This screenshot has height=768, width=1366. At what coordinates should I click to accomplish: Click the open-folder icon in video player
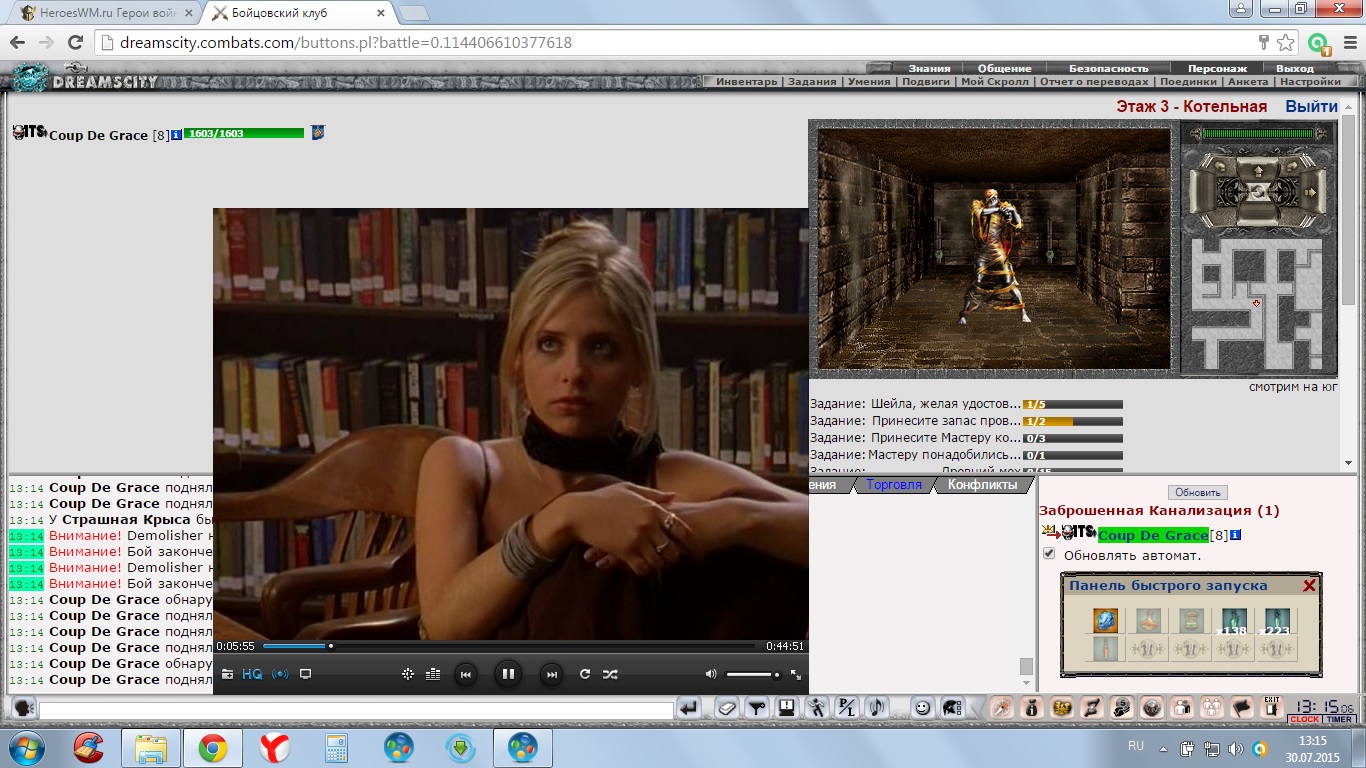pos(227,674)
